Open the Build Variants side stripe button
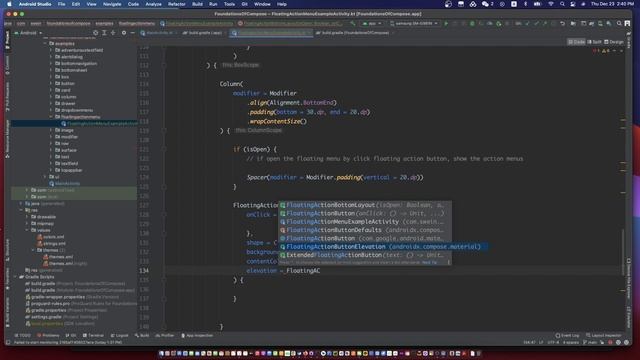The width and height of the screenshot is (640, 360). [7, 312]
